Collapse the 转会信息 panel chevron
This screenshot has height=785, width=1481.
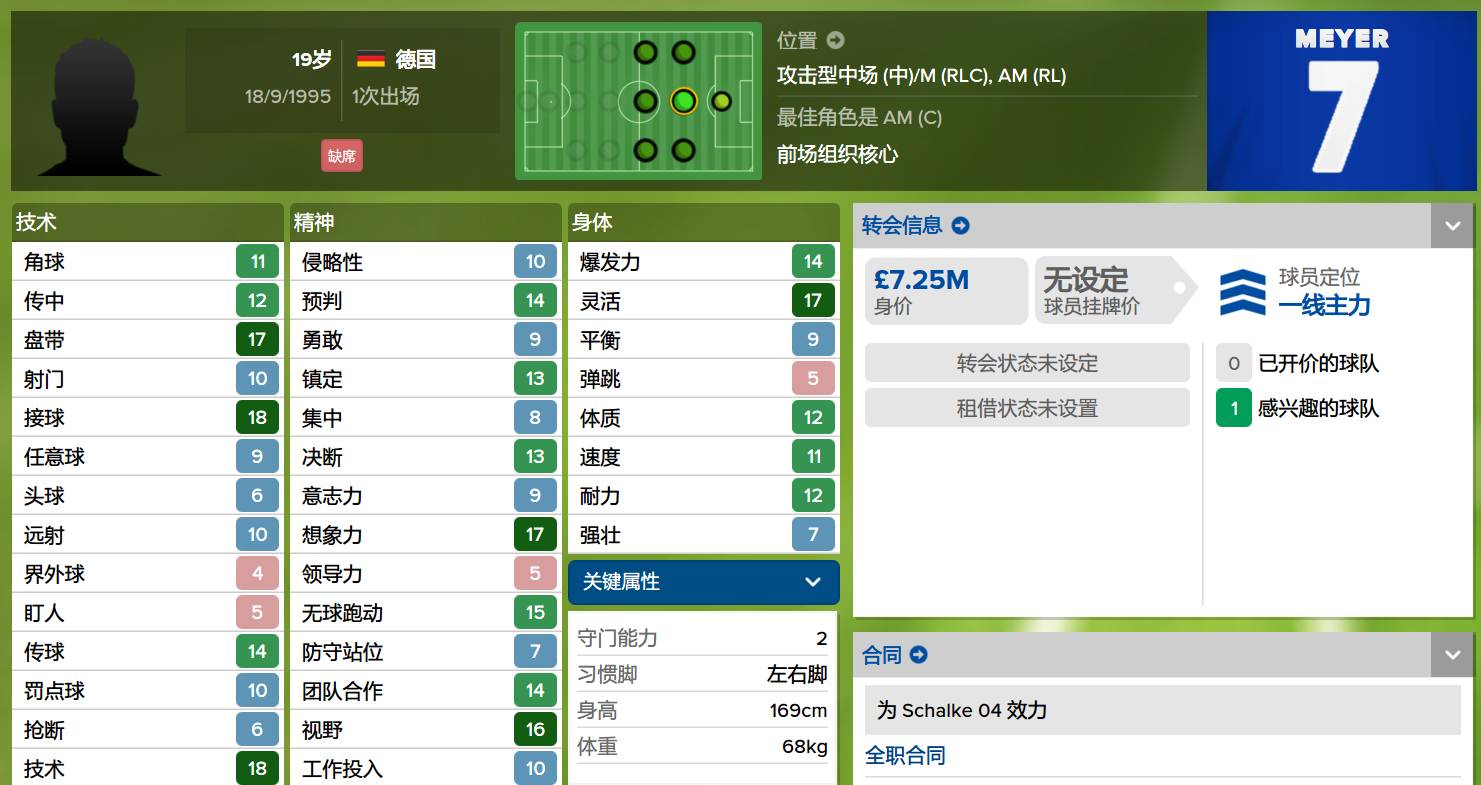[x=1452, y=225]
